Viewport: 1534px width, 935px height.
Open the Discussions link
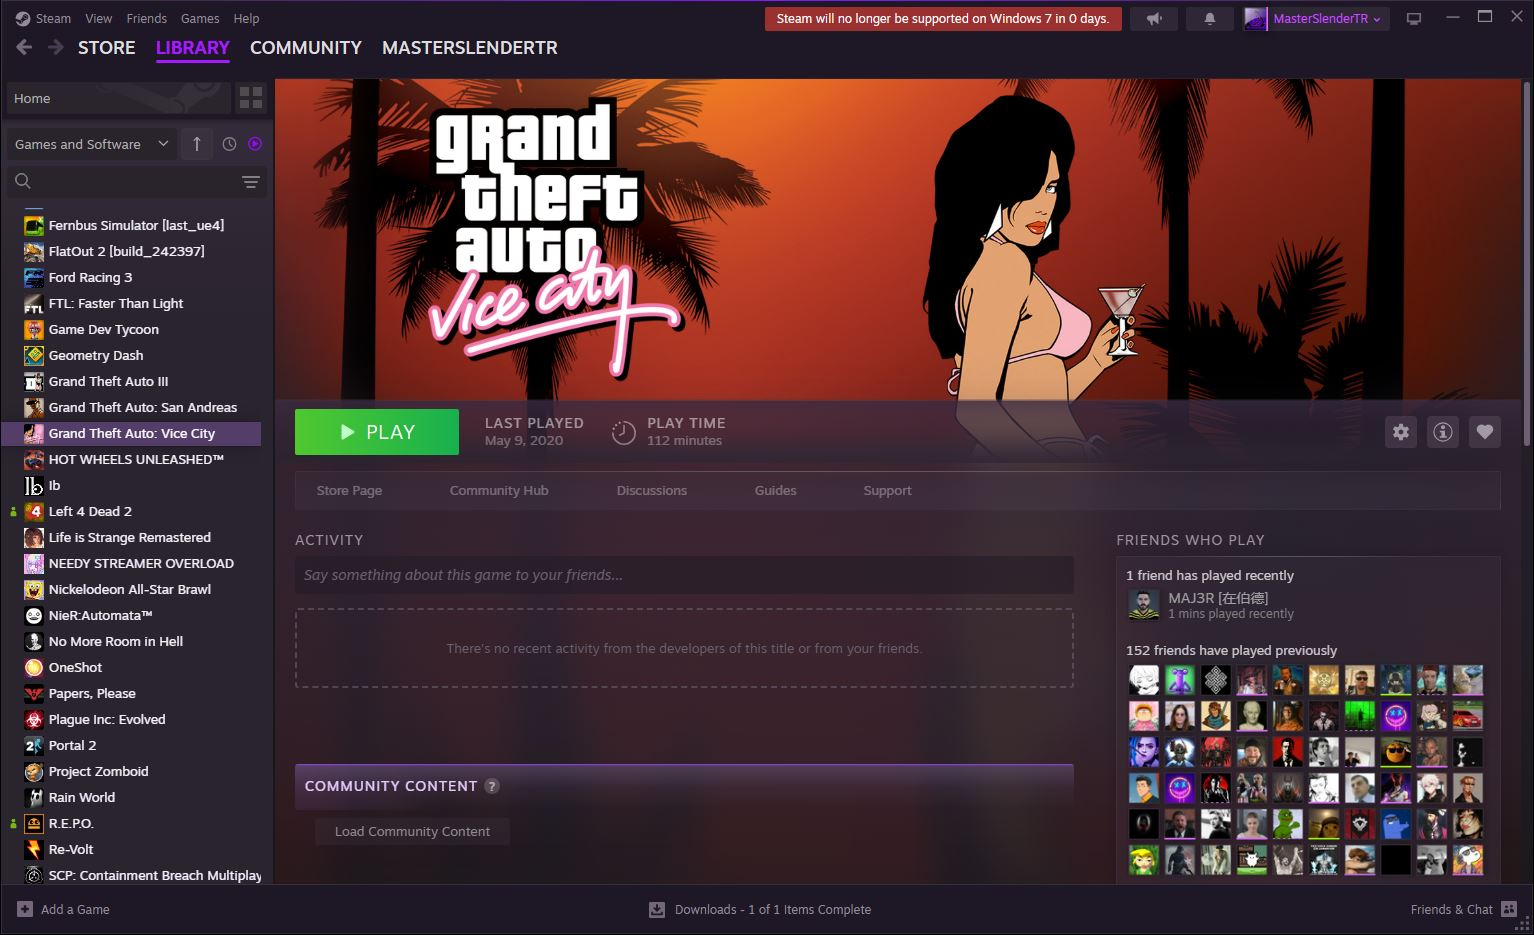652,490
